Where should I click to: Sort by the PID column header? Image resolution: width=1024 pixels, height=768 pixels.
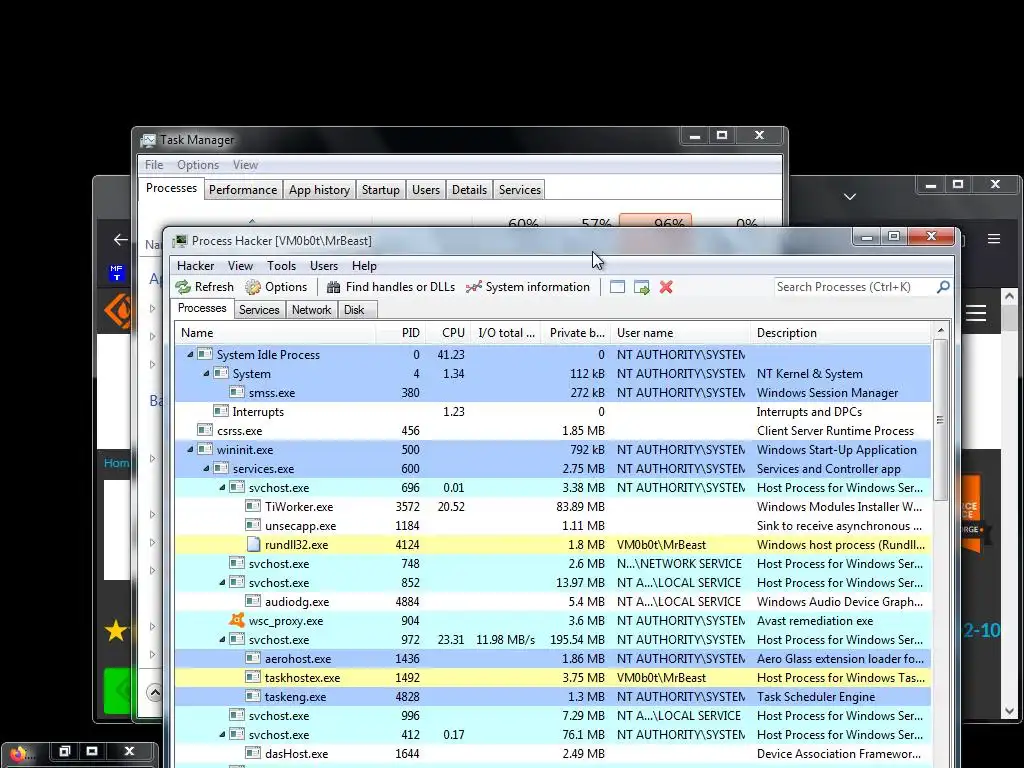click(400, 333)
